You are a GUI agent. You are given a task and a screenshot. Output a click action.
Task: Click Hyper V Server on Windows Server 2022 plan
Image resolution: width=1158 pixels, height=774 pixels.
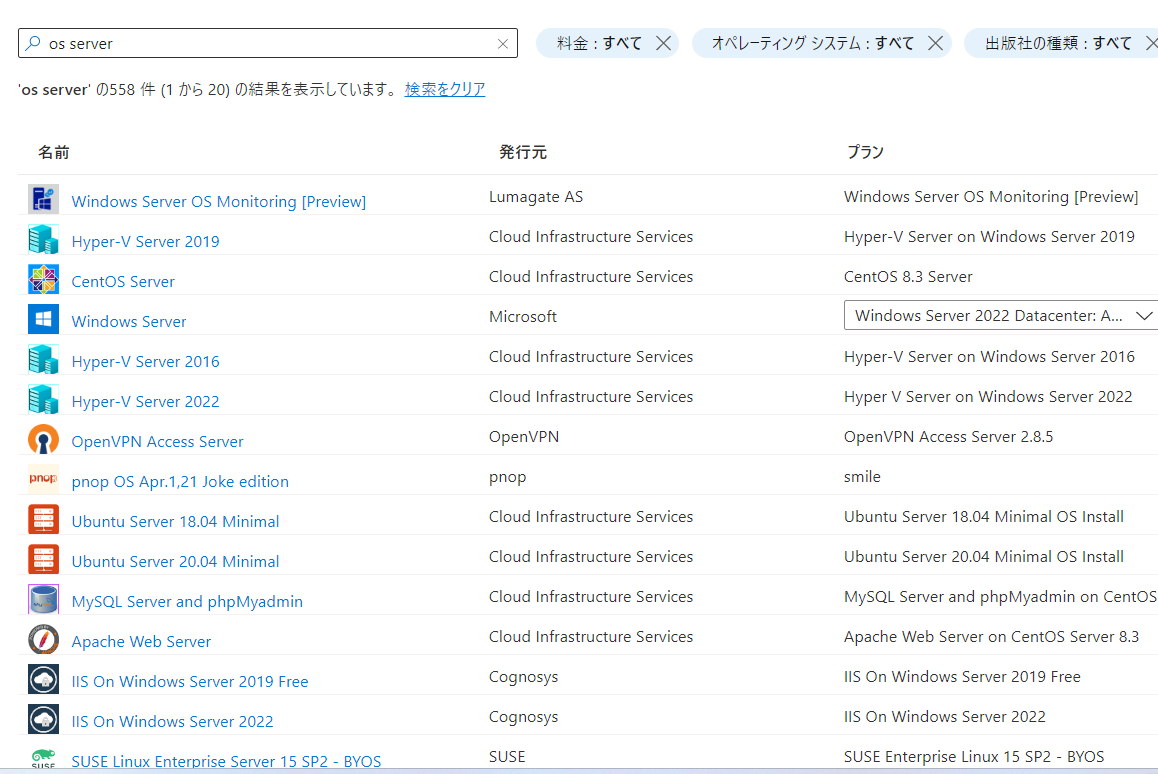click(x=988, y=397)
